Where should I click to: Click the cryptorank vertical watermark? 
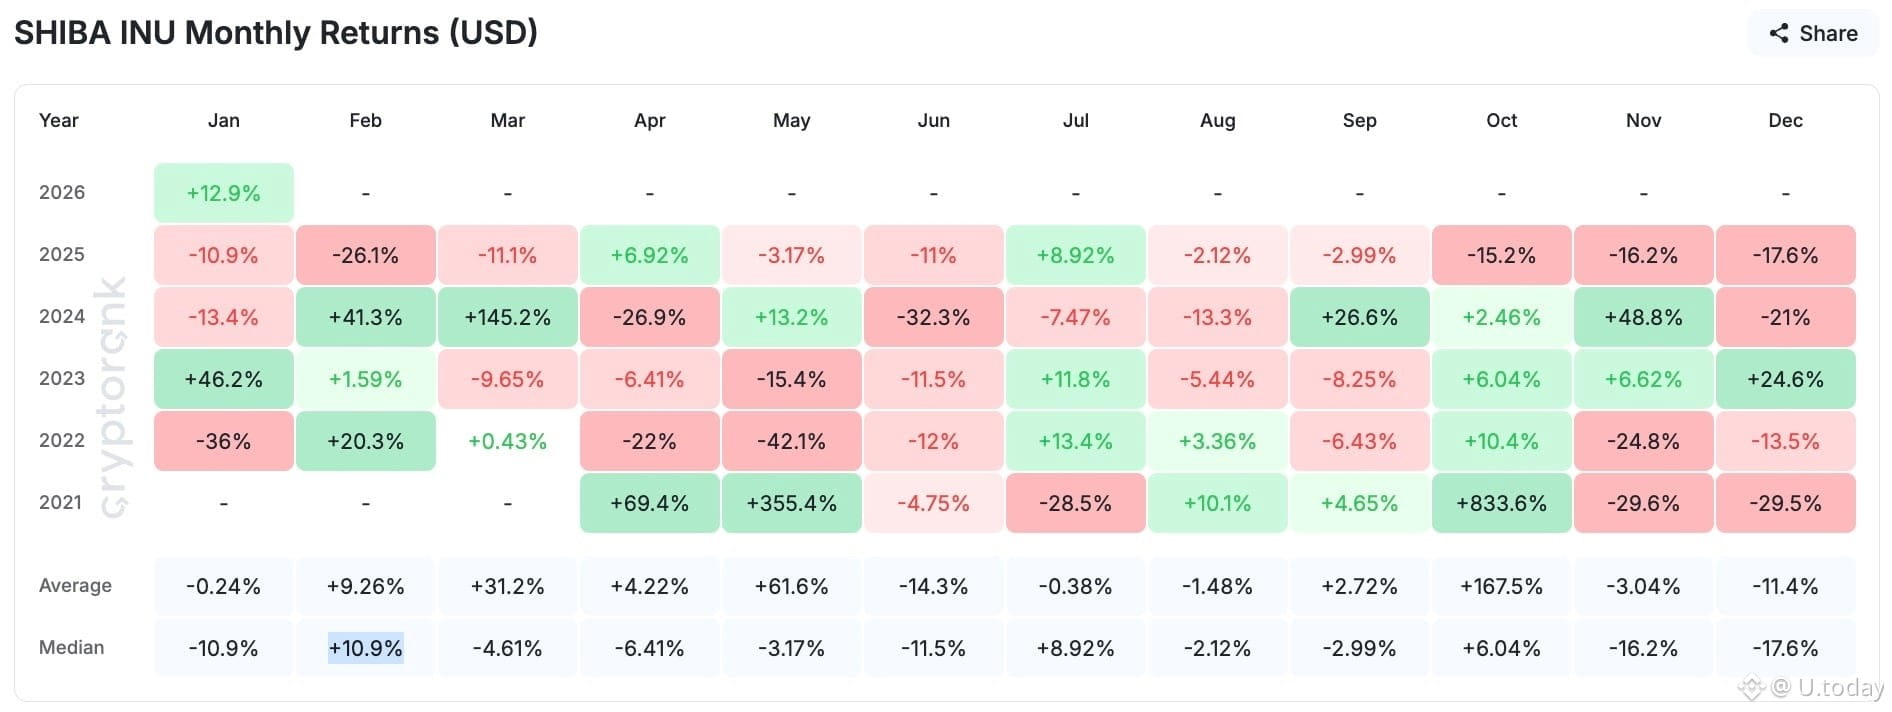tap(113, 397)
